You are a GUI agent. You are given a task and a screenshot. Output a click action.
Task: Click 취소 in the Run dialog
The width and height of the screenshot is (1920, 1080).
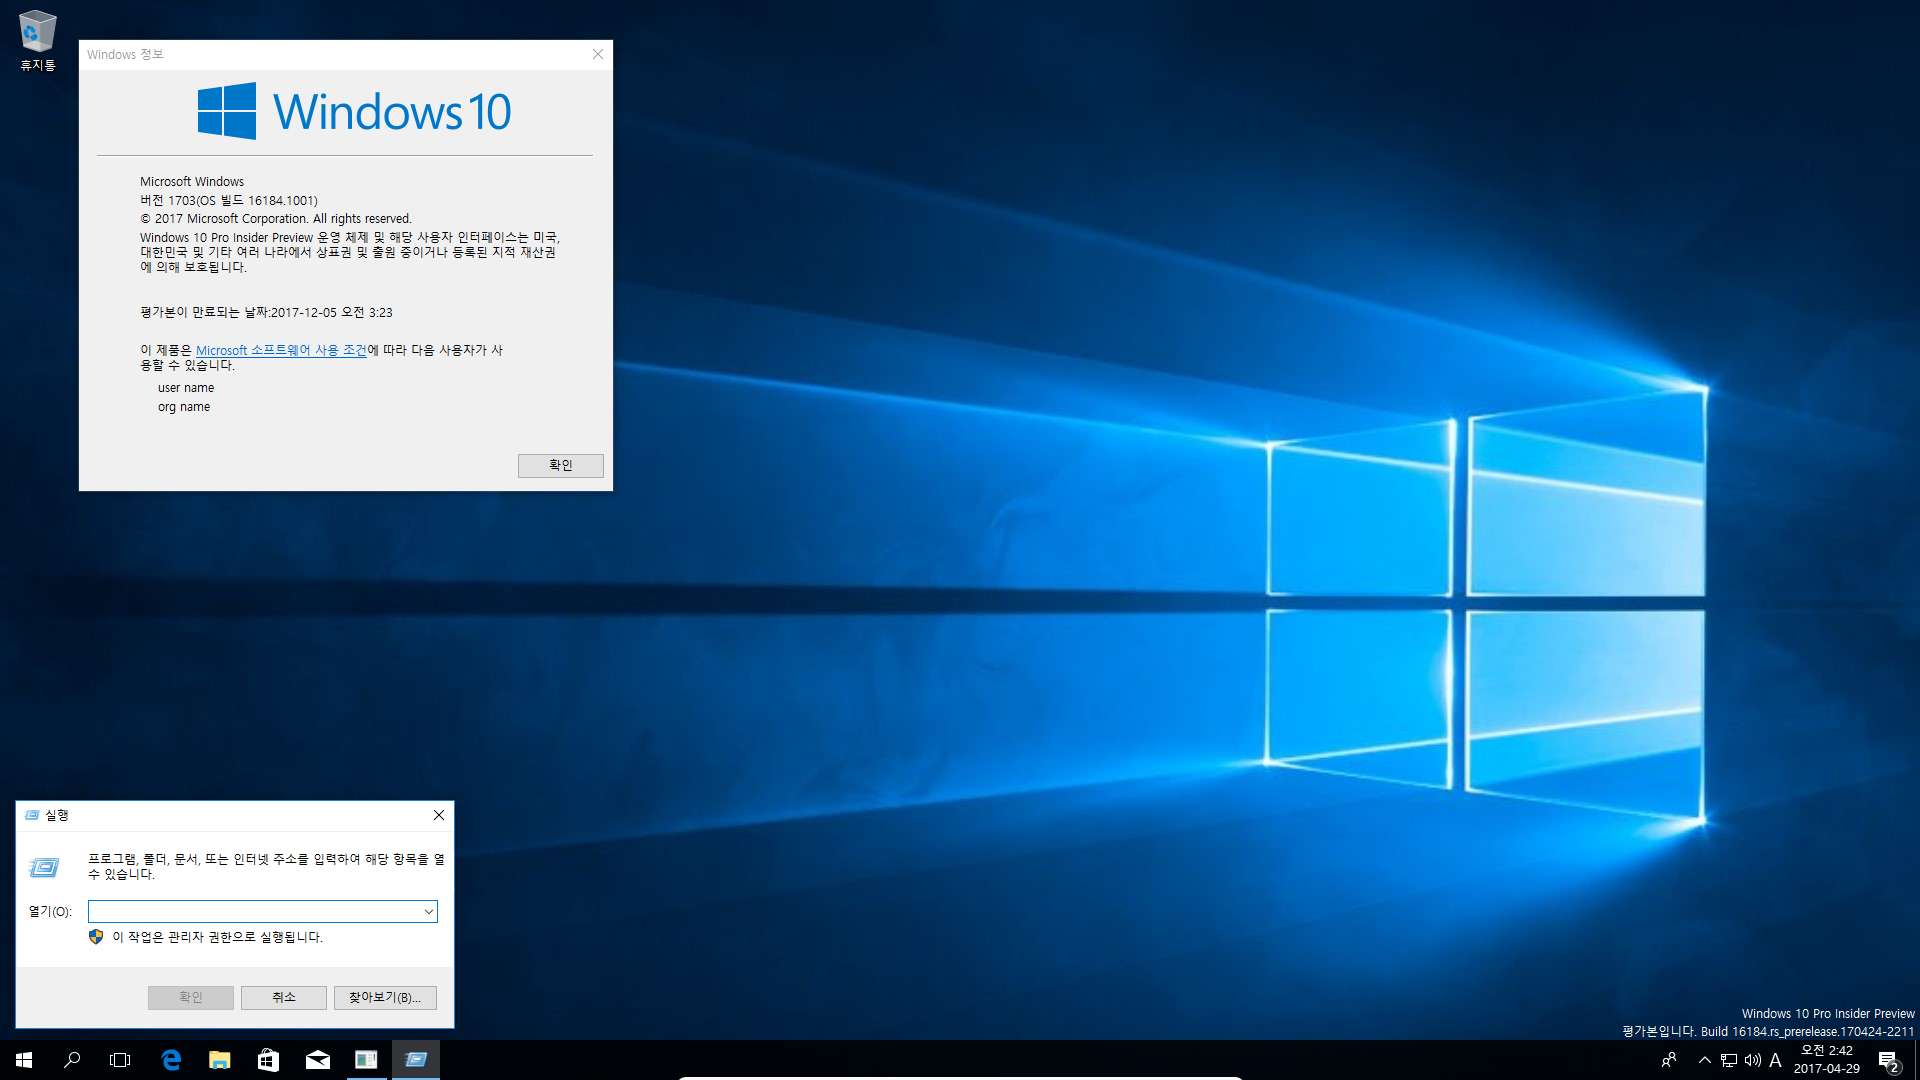284,997
